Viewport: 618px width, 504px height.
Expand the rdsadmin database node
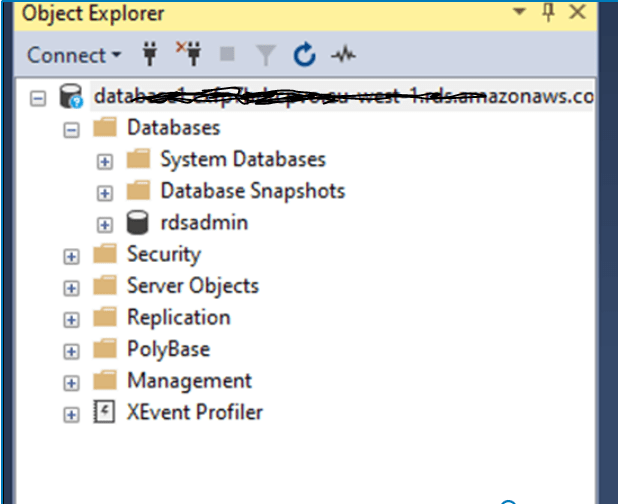[x=104, y=224]
